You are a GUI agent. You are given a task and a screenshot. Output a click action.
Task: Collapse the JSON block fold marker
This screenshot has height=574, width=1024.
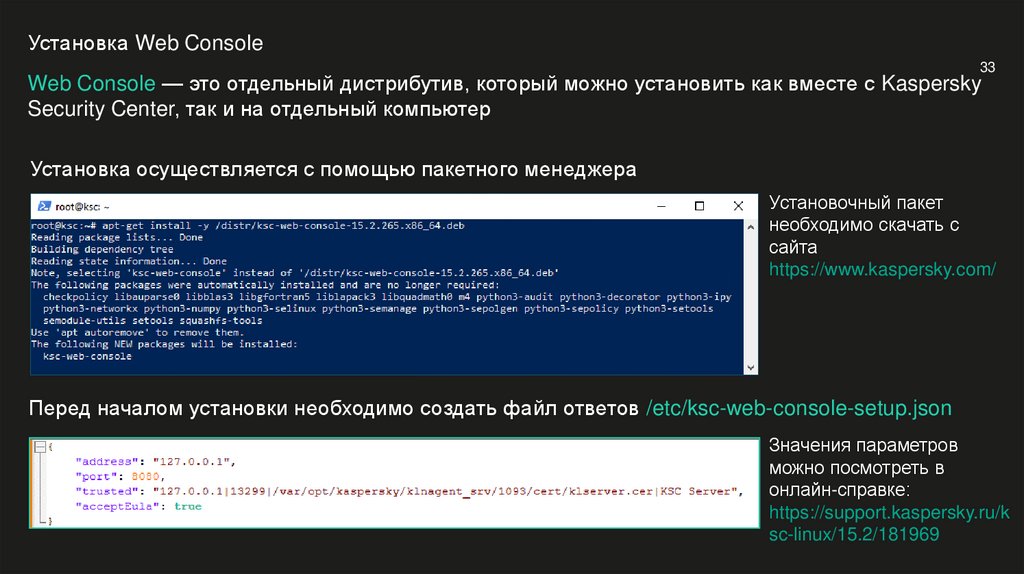40,447
